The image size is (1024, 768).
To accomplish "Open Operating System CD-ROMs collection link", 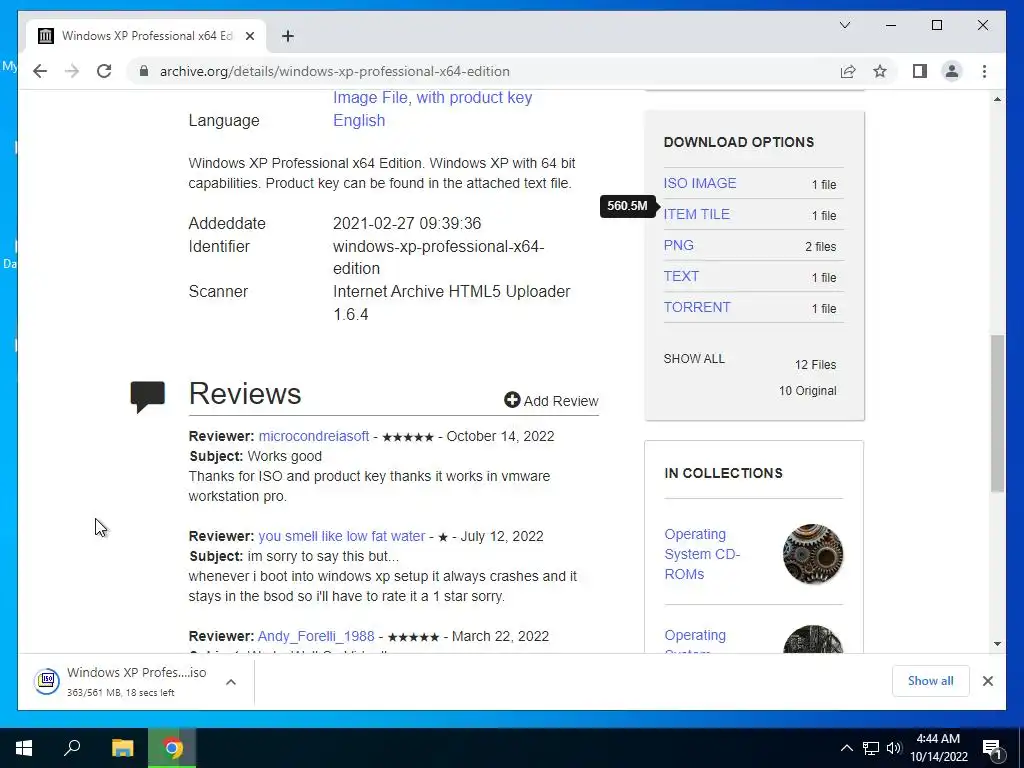I will [x=702, y=554].
